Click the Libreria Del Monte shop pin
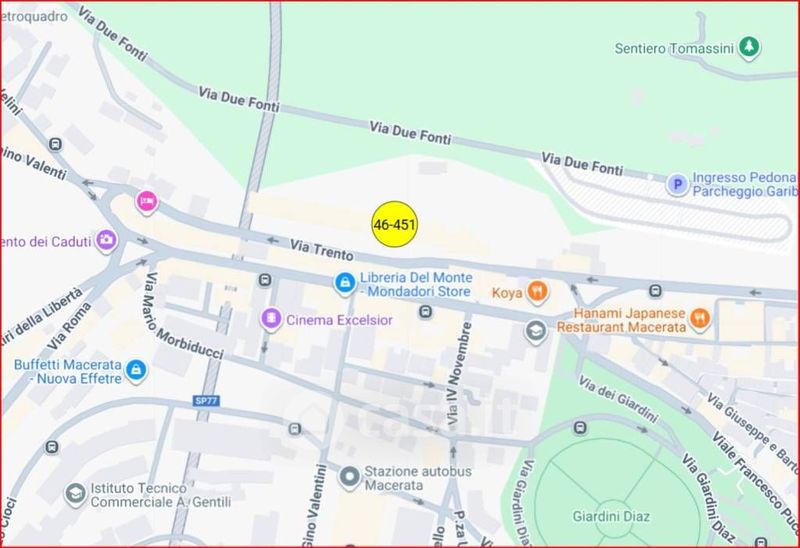The height and width of the screenshot is (548, 800). [345, 283]
